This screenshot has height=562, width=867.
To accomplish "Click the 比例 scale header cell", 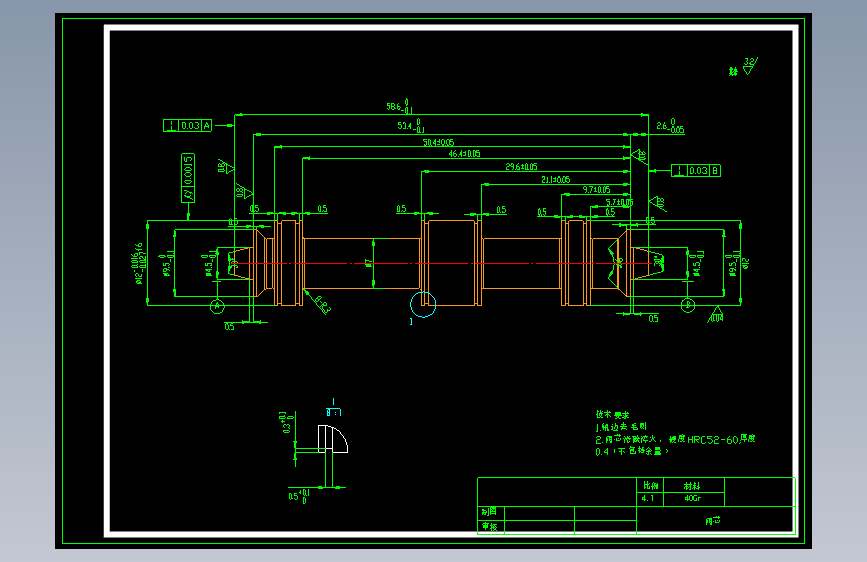I will click(650, 486).
